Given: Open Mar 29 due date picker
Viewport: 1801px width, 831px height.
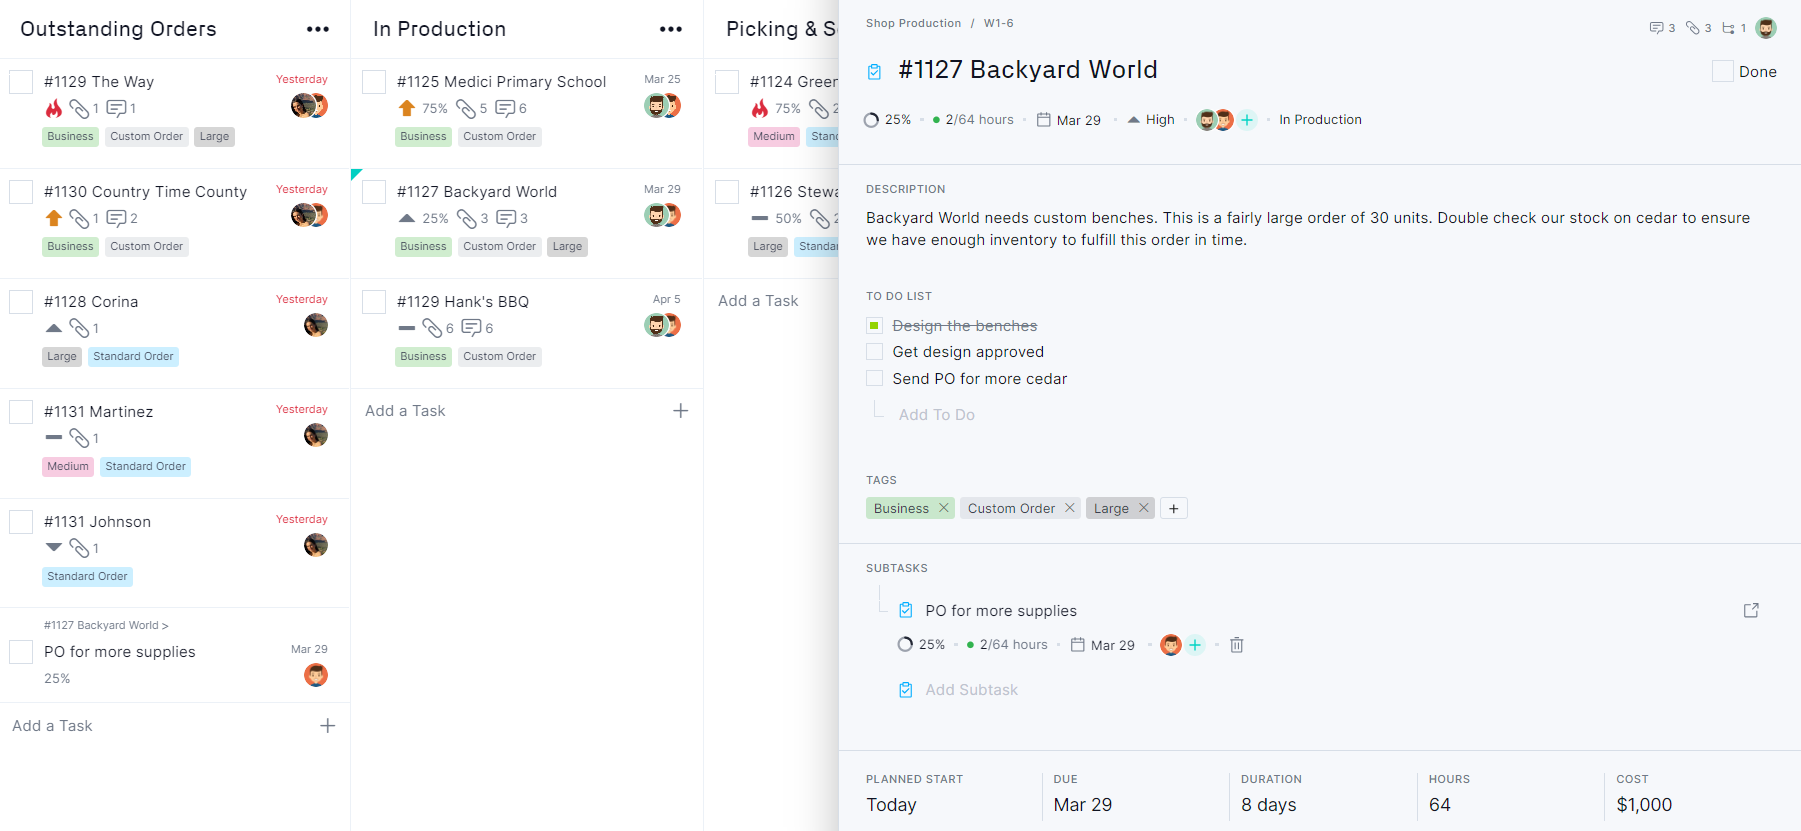Looking at the screenshot, I should pyautogui.click(x=1068, y=120).
